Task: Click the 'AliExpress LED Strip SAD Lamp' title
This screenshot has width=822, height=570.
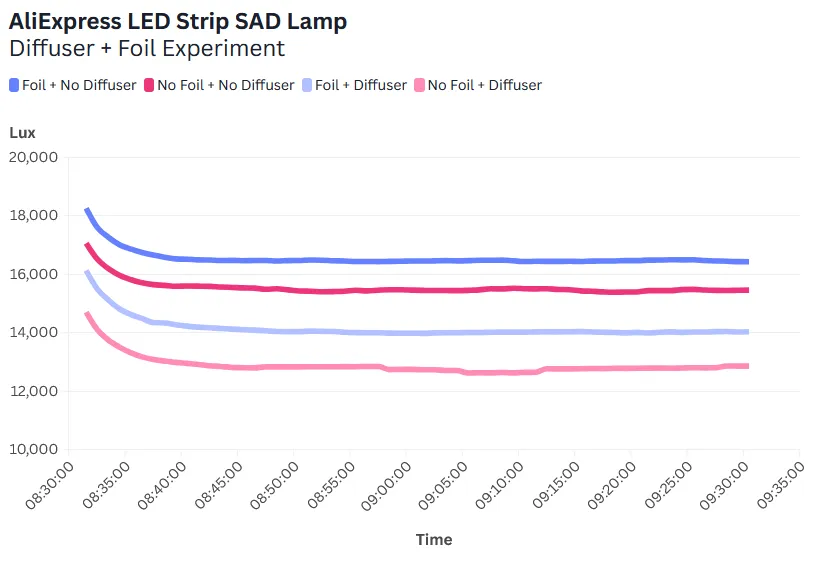Action: point(178,21)
